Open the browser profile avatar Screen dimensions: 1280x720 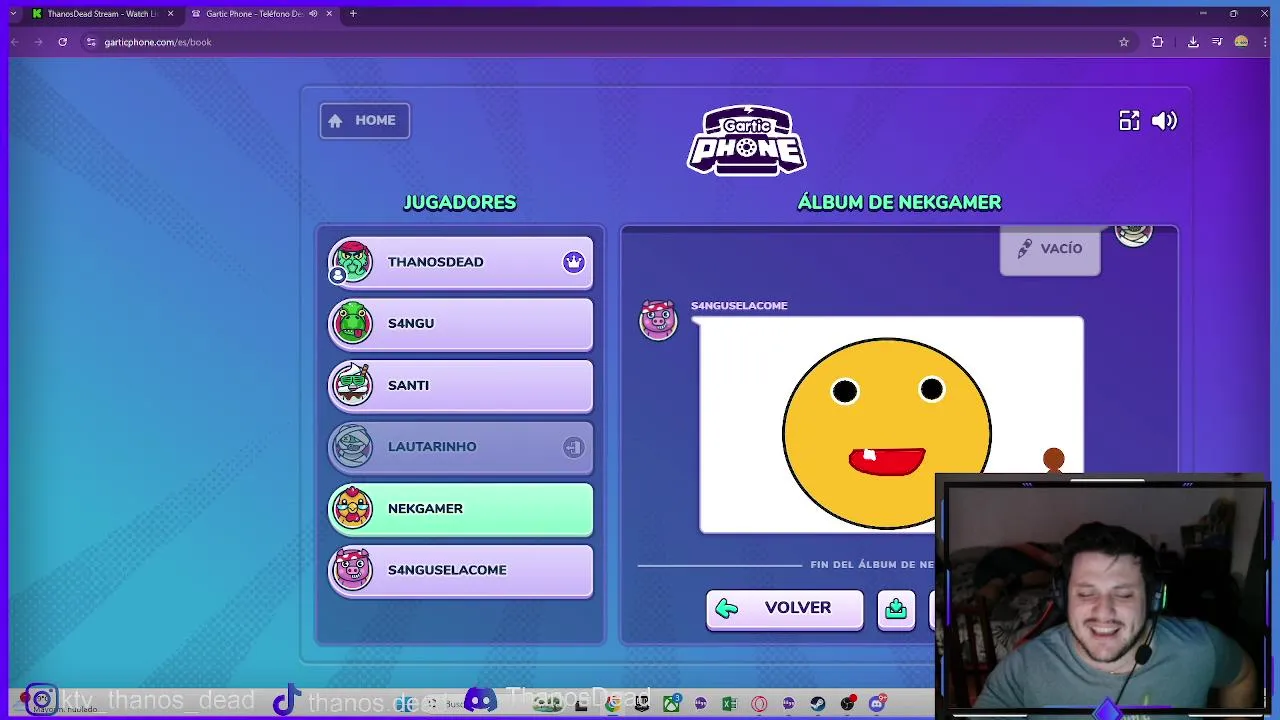coord(1241,42)
